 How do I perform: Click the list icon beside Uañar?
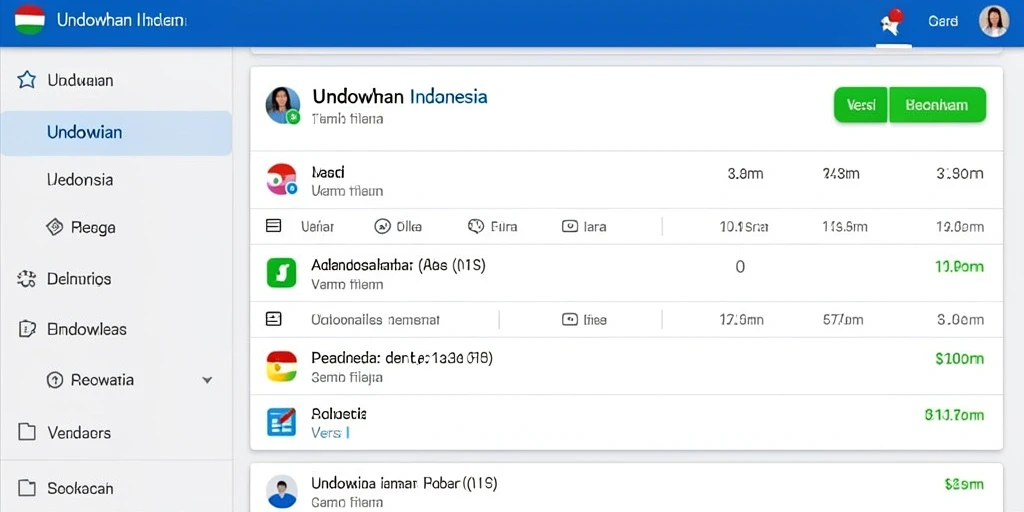pyautogui.click(x=274, y=226)
